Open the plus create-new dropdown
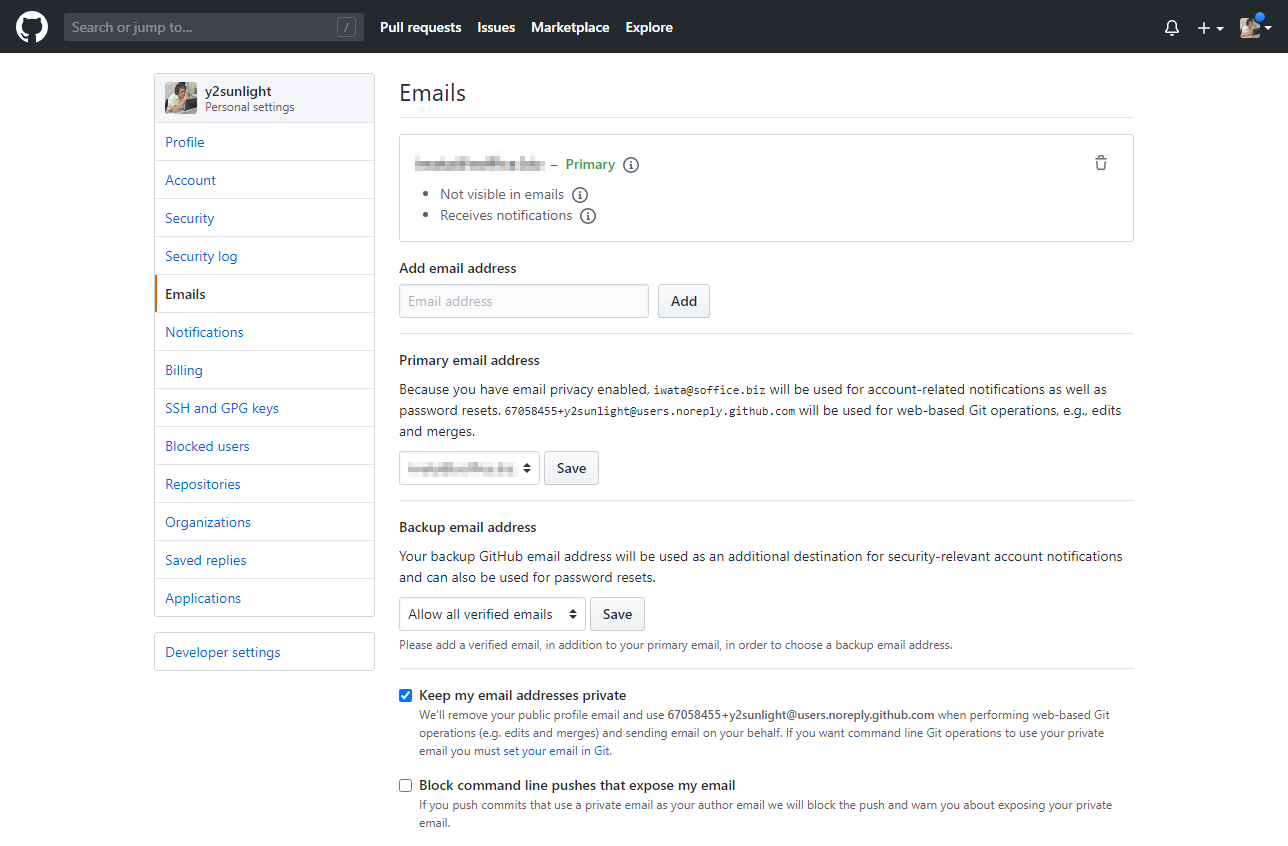Viewport: 1288px width, 846px height. [1210, 28]
